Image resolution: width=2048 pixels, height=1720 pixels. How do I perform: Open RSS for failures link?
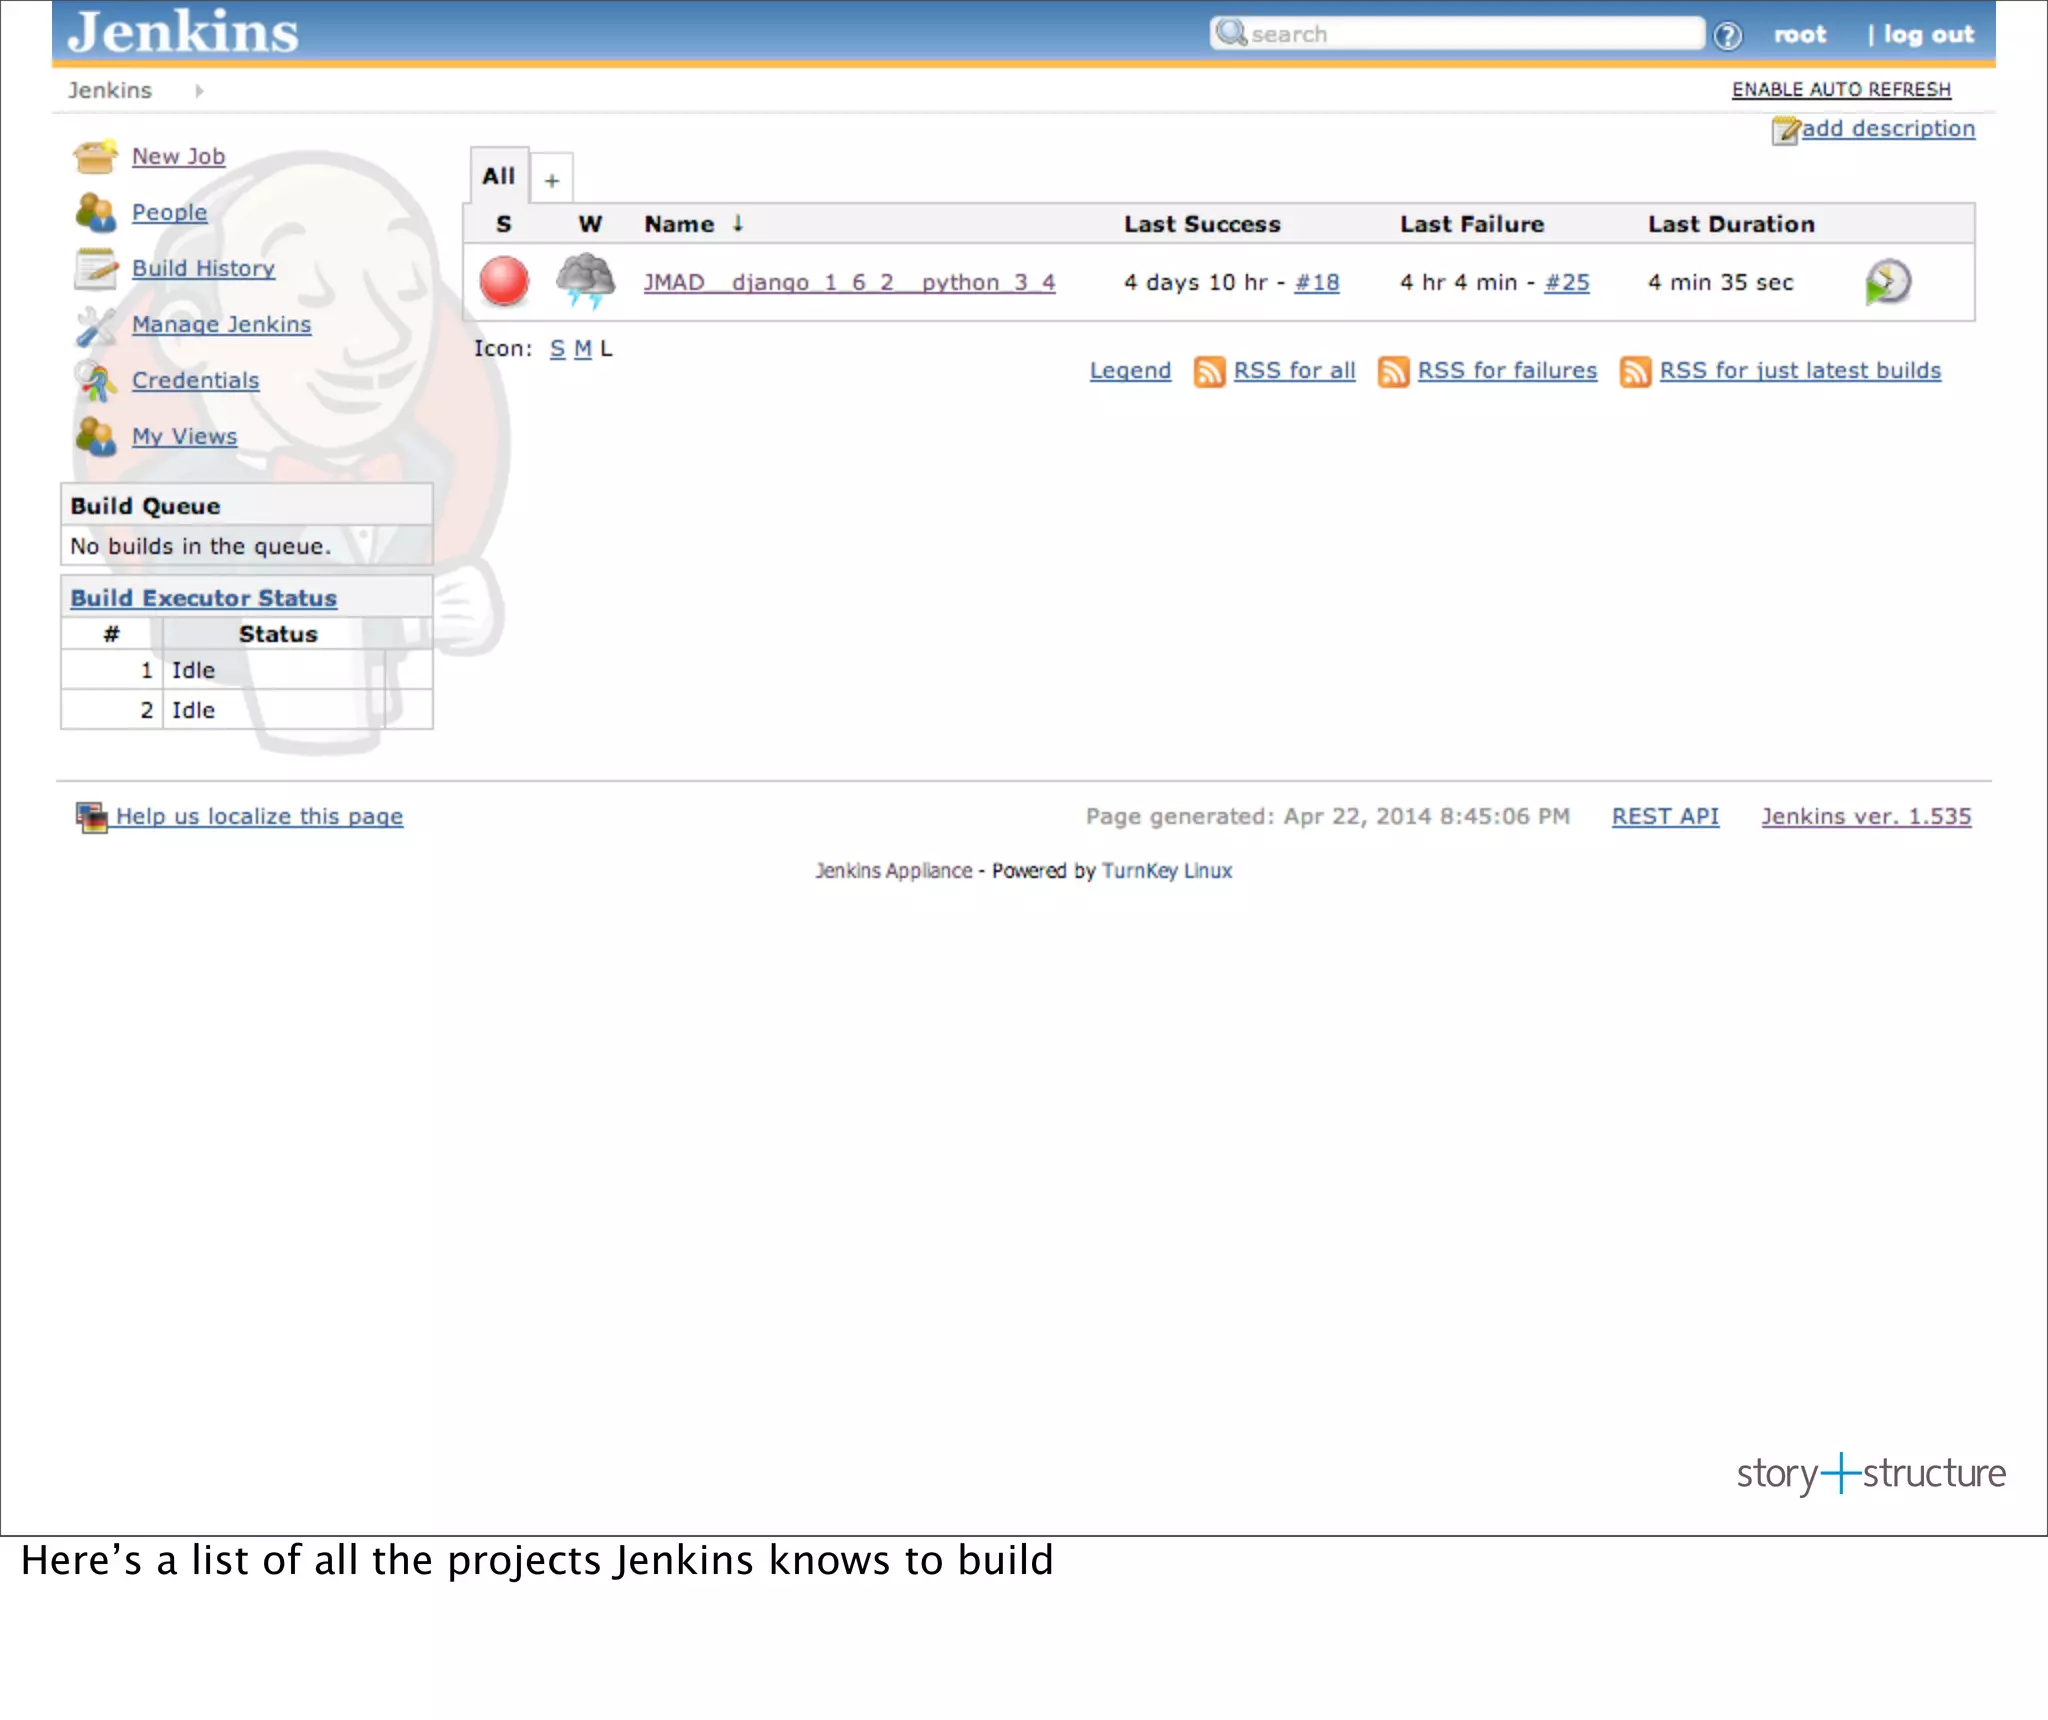pos(1507,371)
